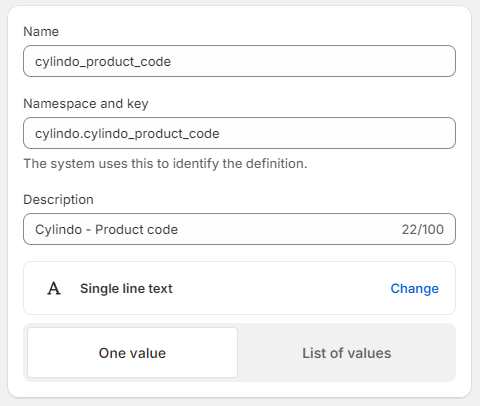Click the Name label
Image resolution: width=480 pixels, height=406 pixels.
point(41,32)
